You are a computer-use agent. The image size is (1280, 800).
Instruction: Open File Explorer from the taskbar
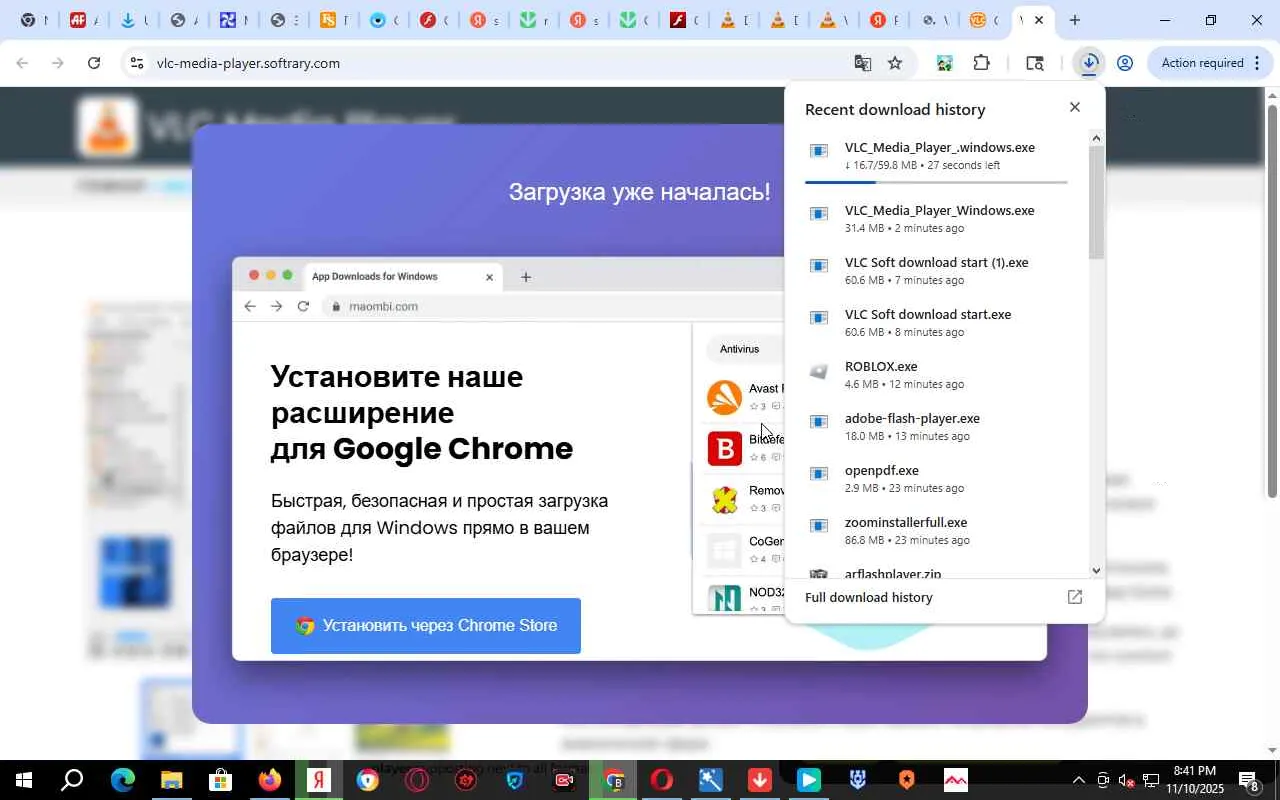(171, 780)
